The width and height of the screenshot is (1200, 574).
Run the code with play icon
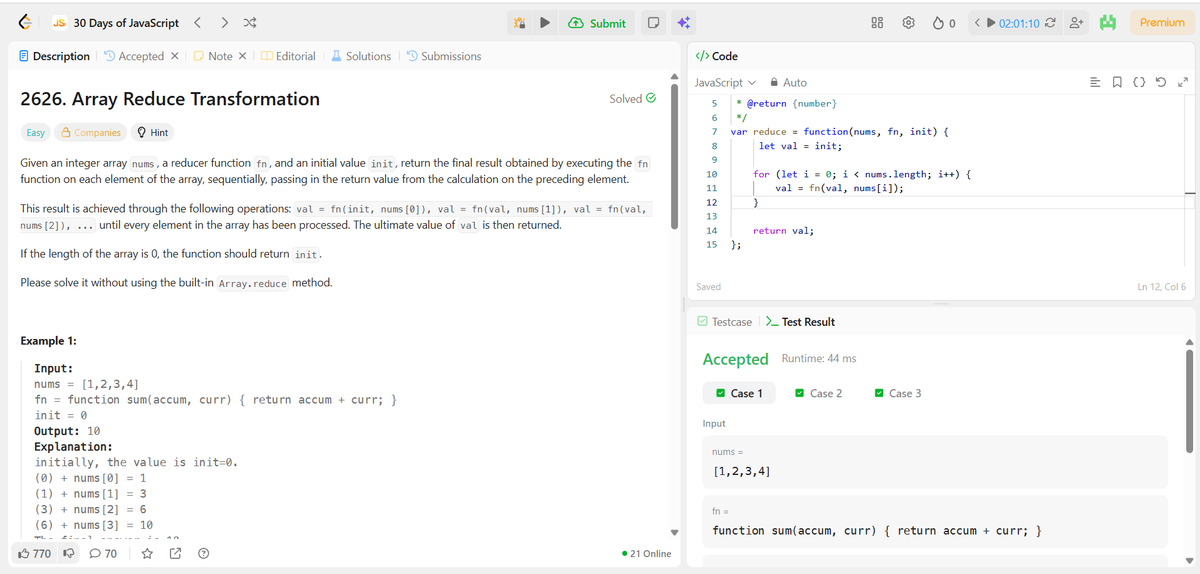coord(545,22)
